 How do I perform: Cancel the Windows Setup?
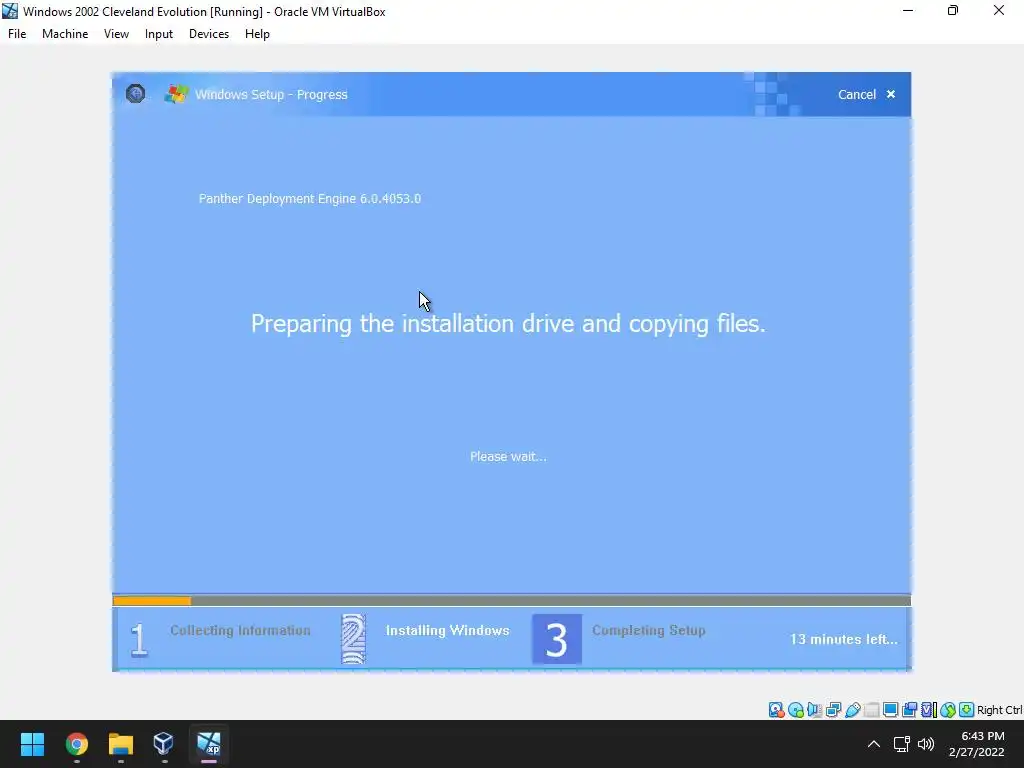857,95
